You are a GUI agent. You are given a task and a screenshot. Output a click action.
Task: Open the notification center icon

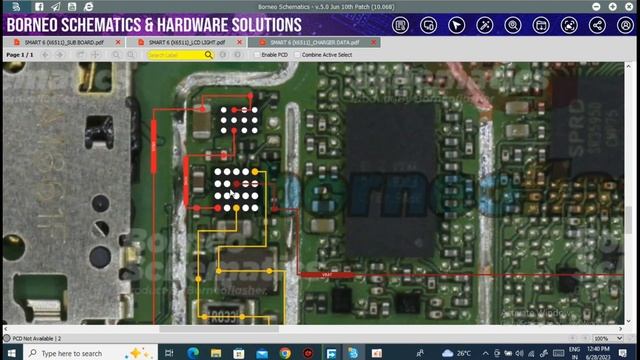pos(623,353)
